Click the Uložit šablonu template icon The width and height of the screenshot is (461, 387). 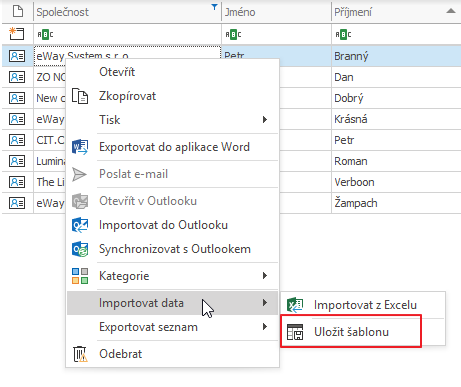(295, 332)
